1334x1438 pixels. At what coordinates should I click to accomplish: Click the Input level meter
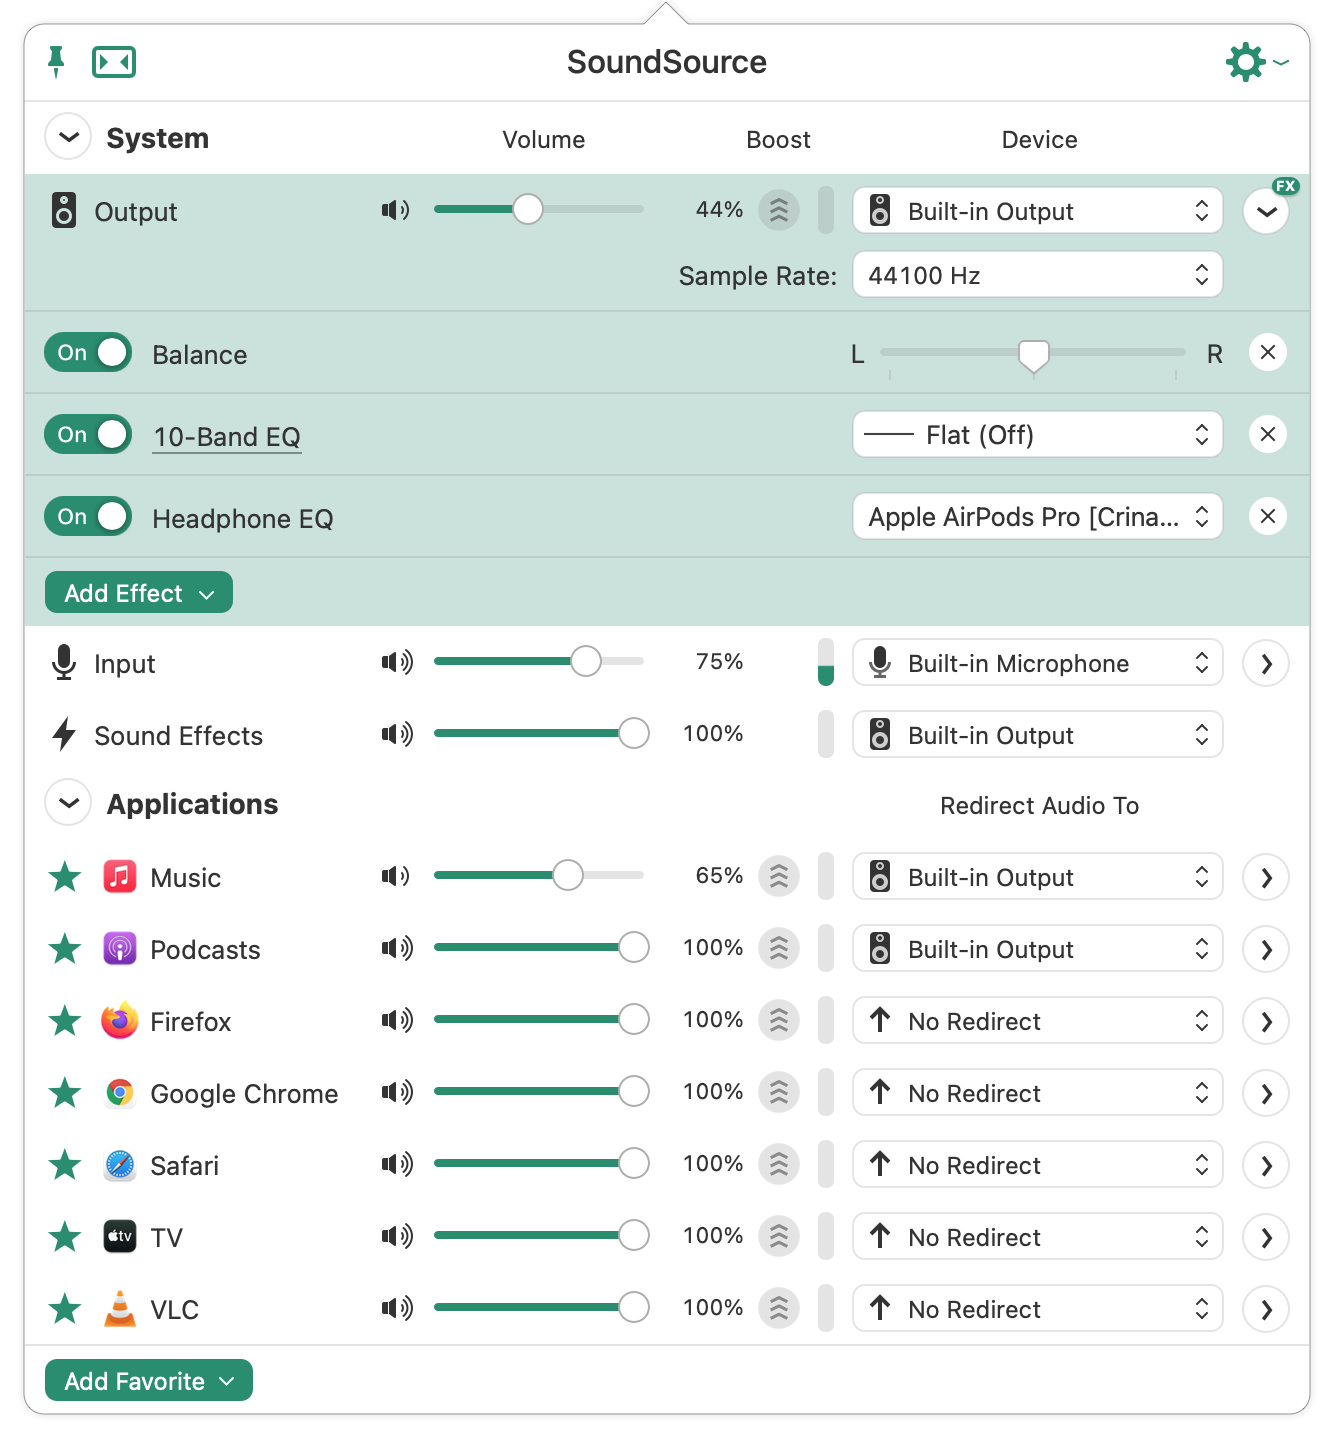(826, 662)
